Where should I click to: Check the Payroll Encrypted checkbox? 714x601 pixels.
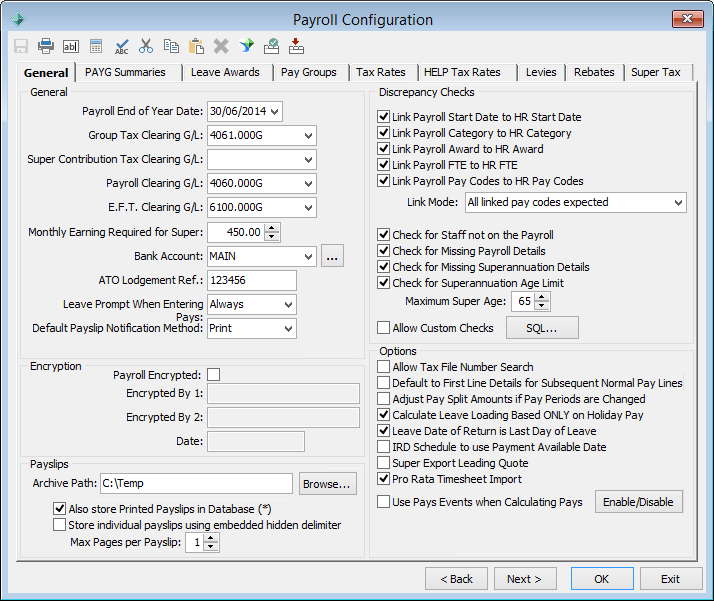pyautogui.click(x=214, y=375)
